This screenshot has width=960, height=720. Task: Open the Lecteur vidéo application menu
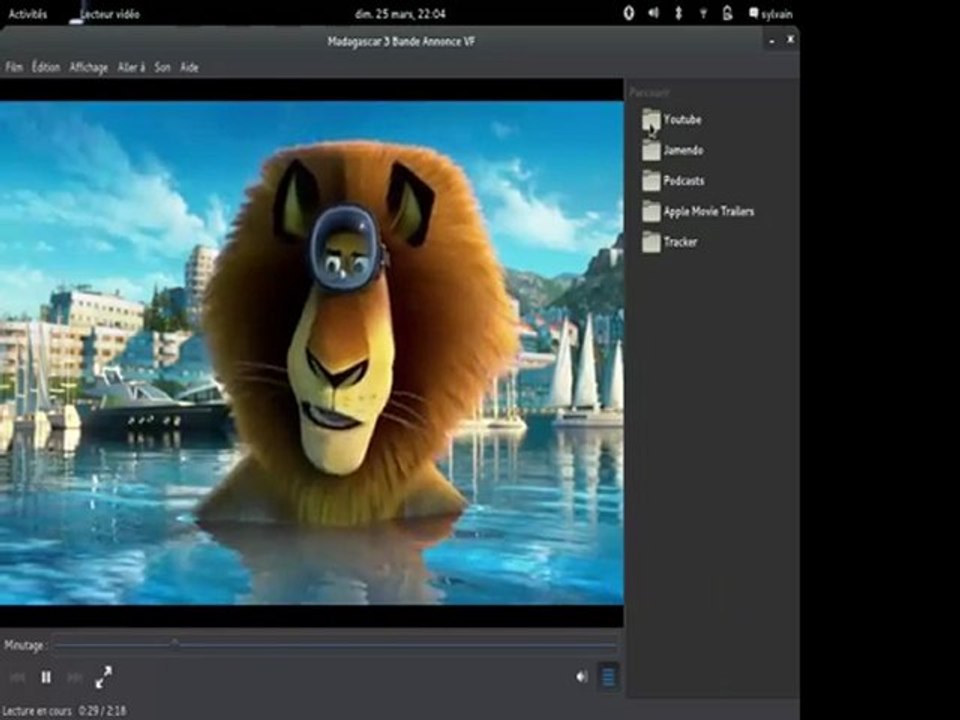pyautogui.click(x=104, y=13)
